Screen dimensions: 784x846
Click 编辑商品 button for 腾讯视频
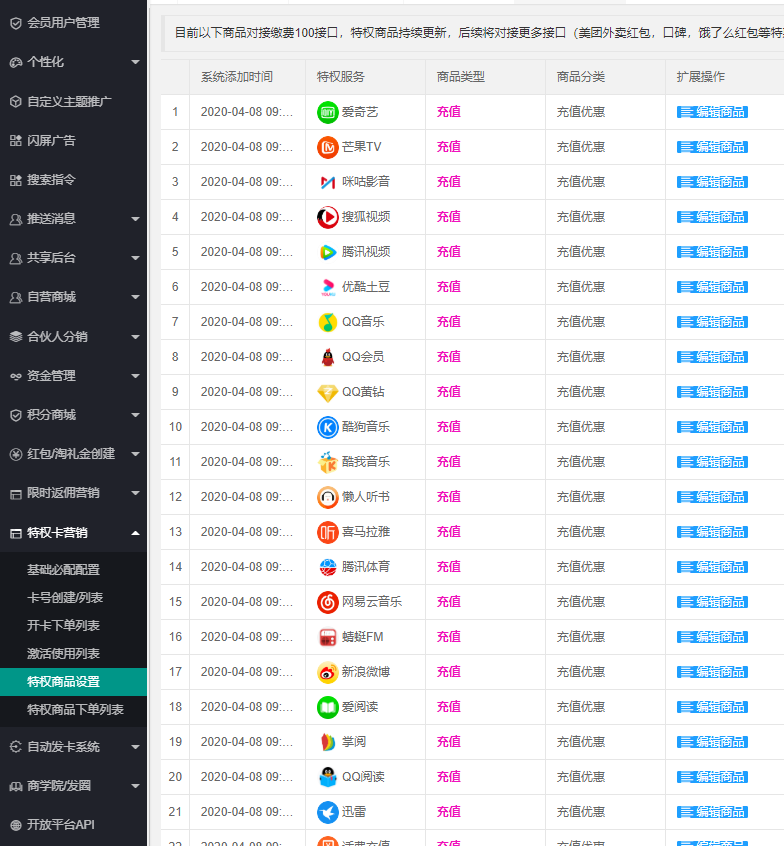pyautogui.click(x=712, y=252)
